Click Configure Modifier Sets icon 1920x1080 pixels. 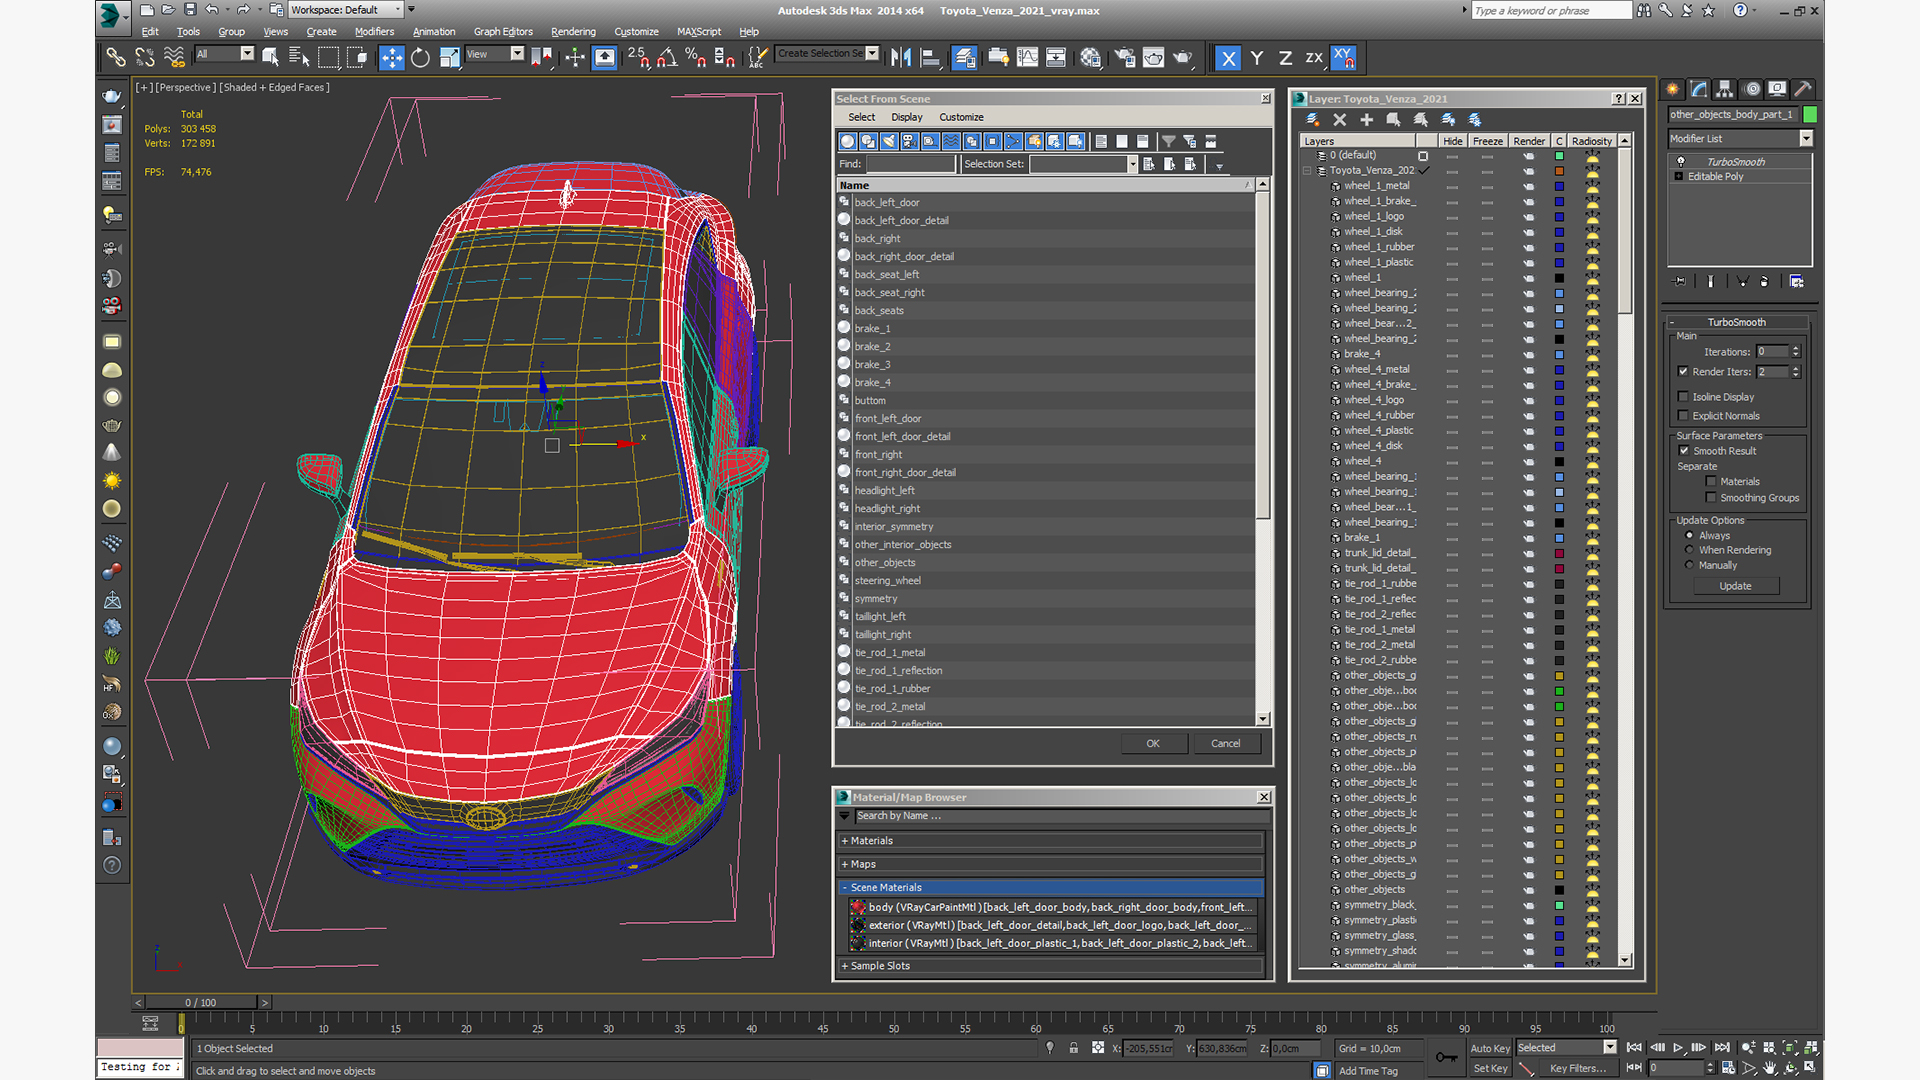point(1797,282)
